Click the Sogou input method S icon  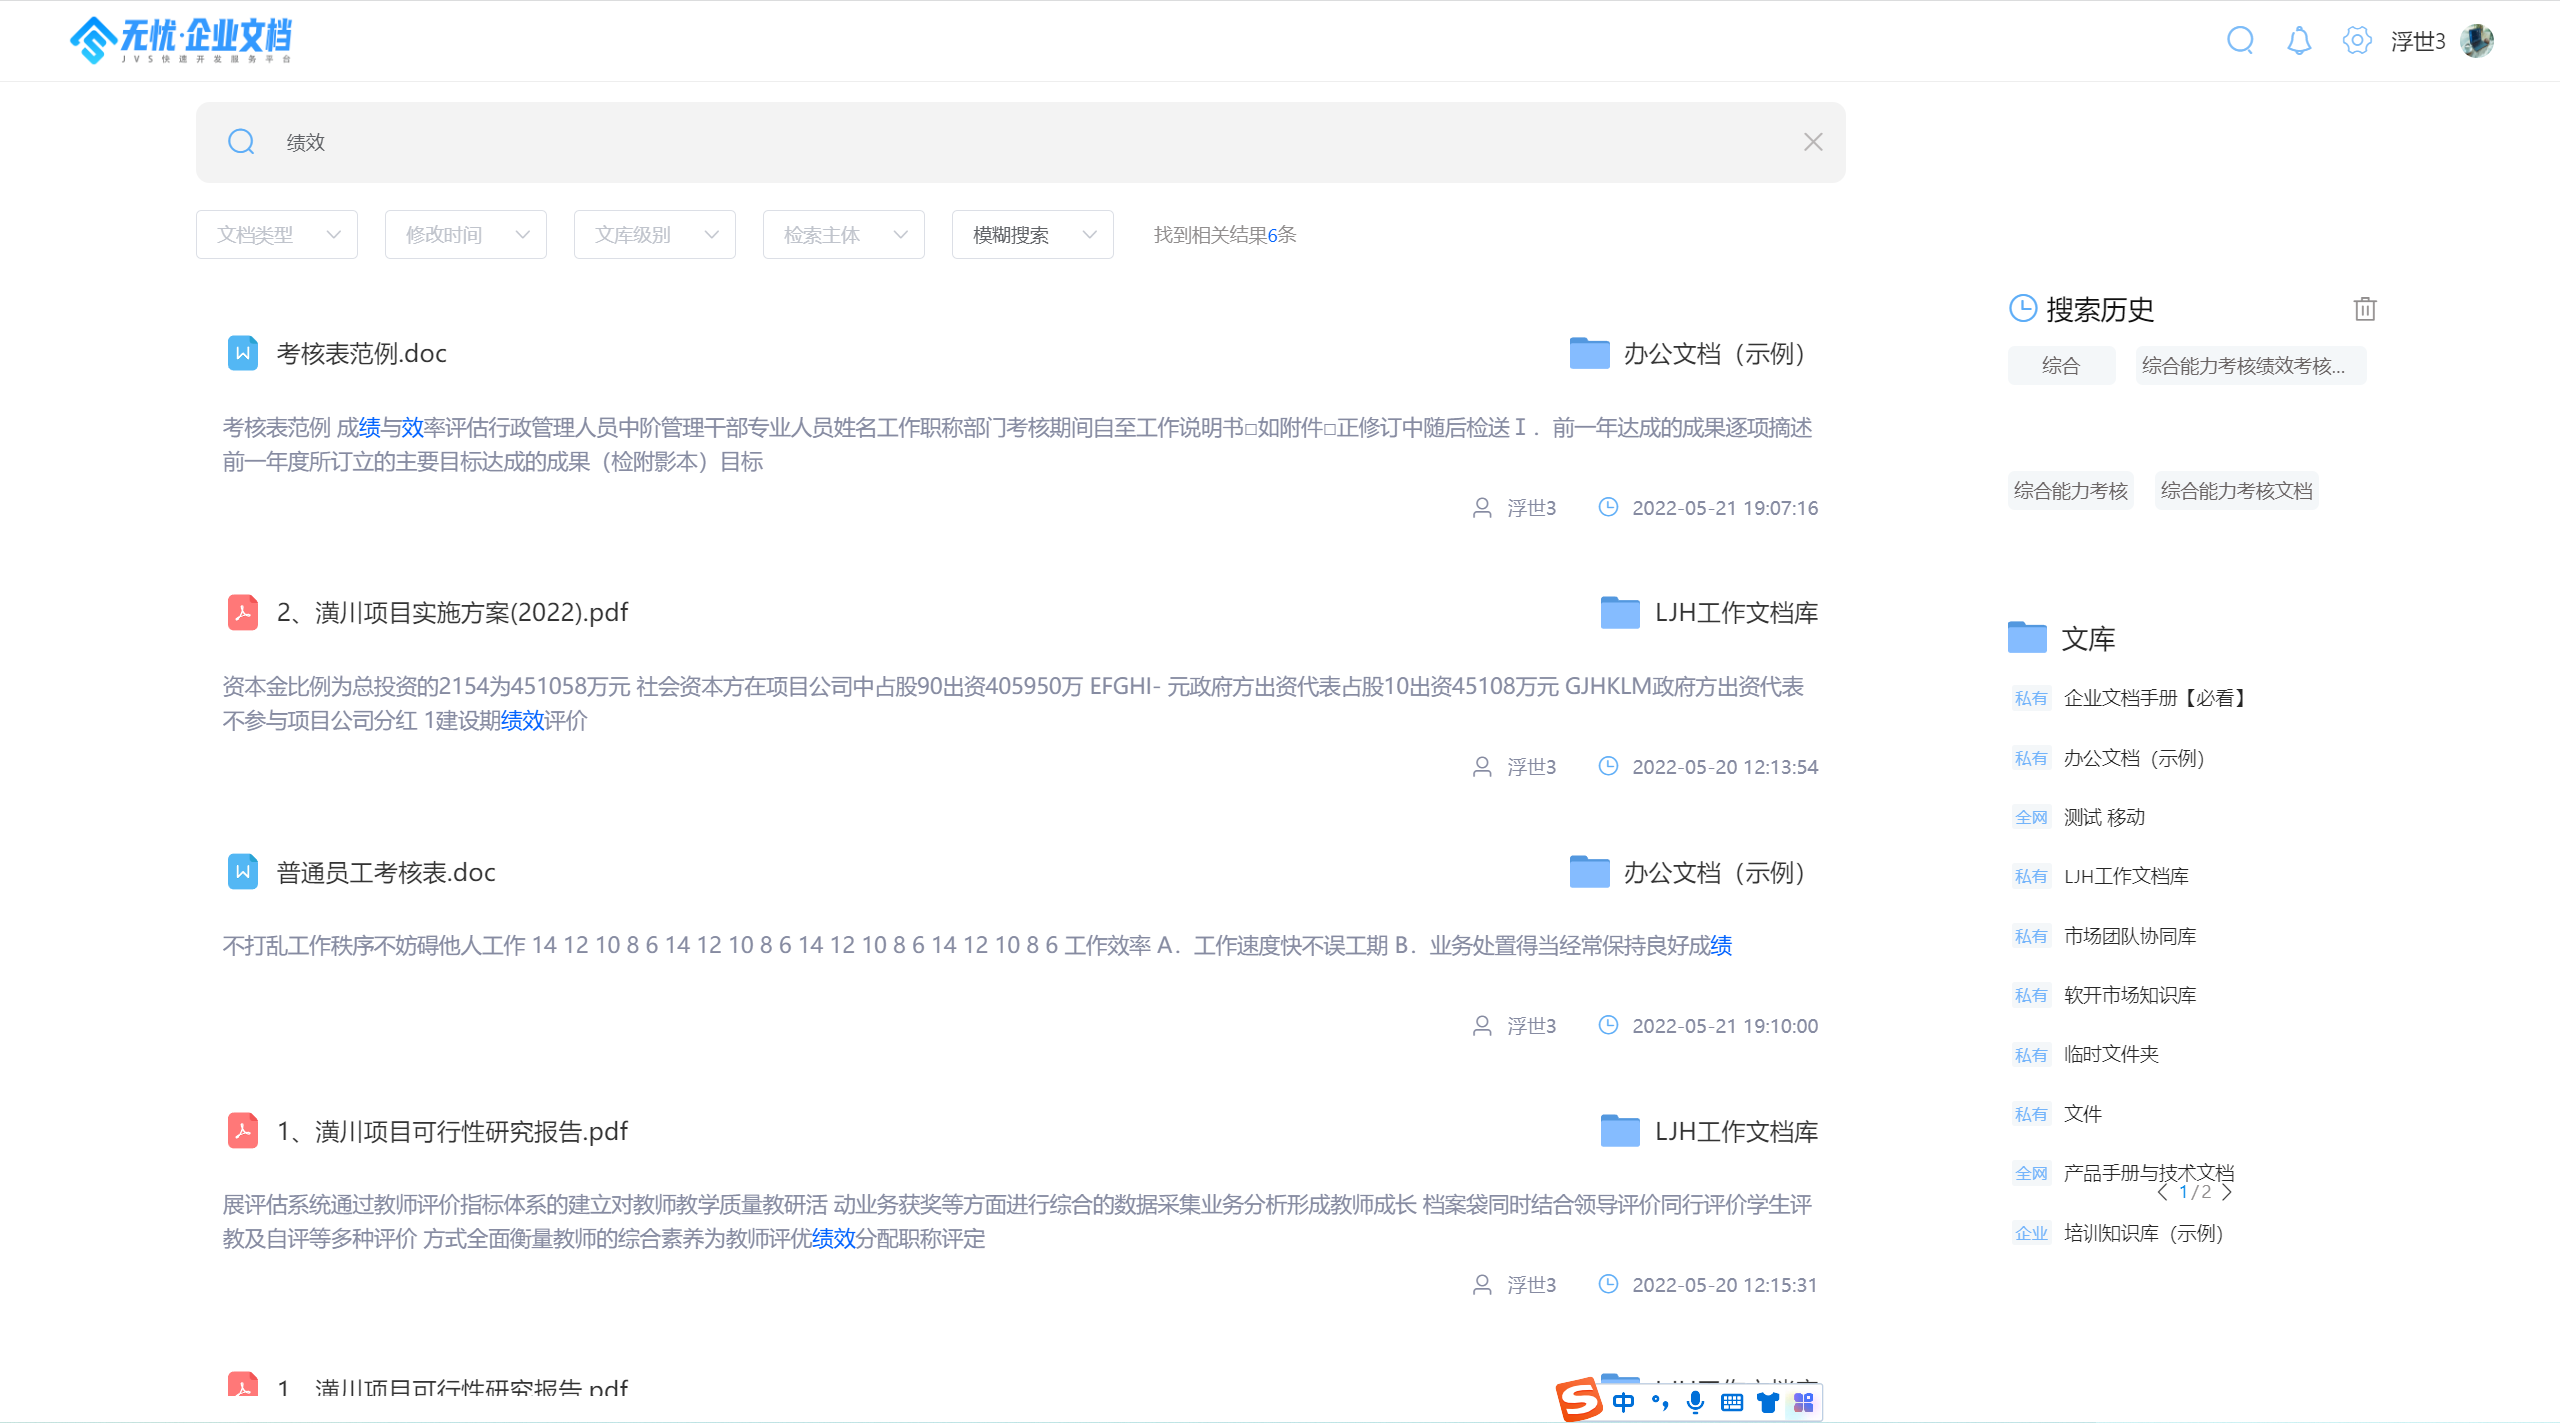click(x=1580, y=1398)
